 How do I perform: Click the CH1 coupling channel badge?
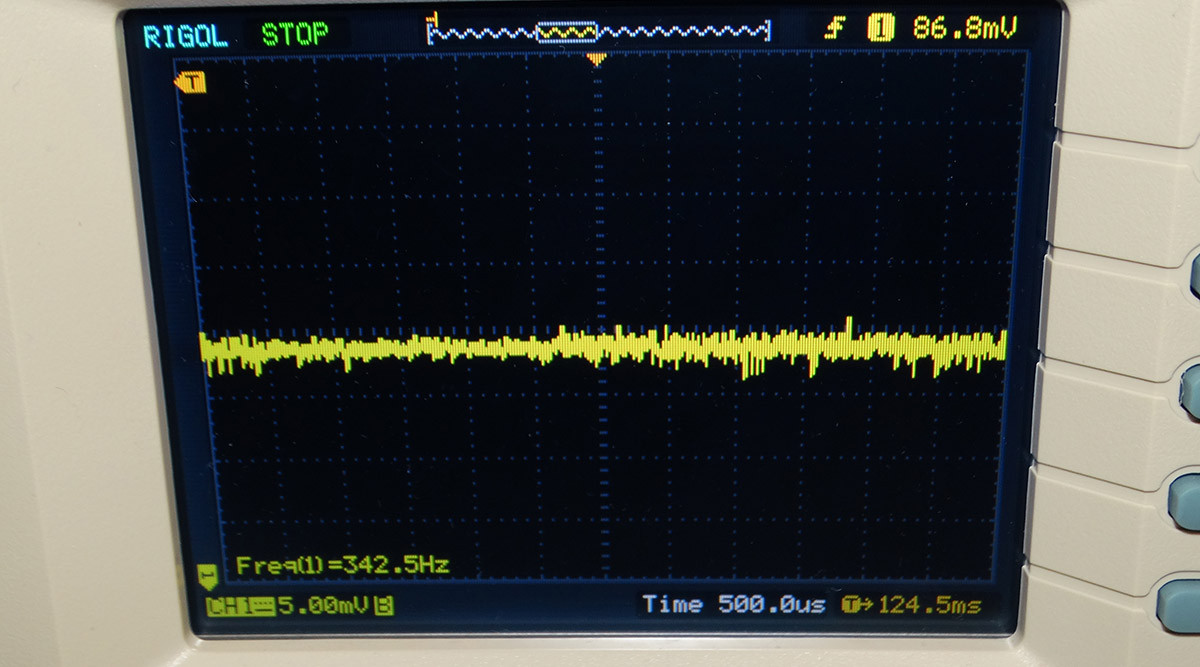tap(240, 605)
